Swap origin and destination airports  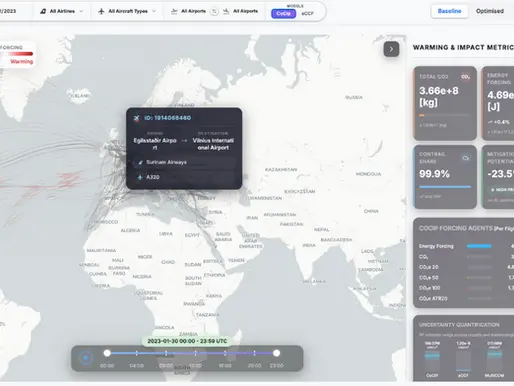[x=214, y=11]
